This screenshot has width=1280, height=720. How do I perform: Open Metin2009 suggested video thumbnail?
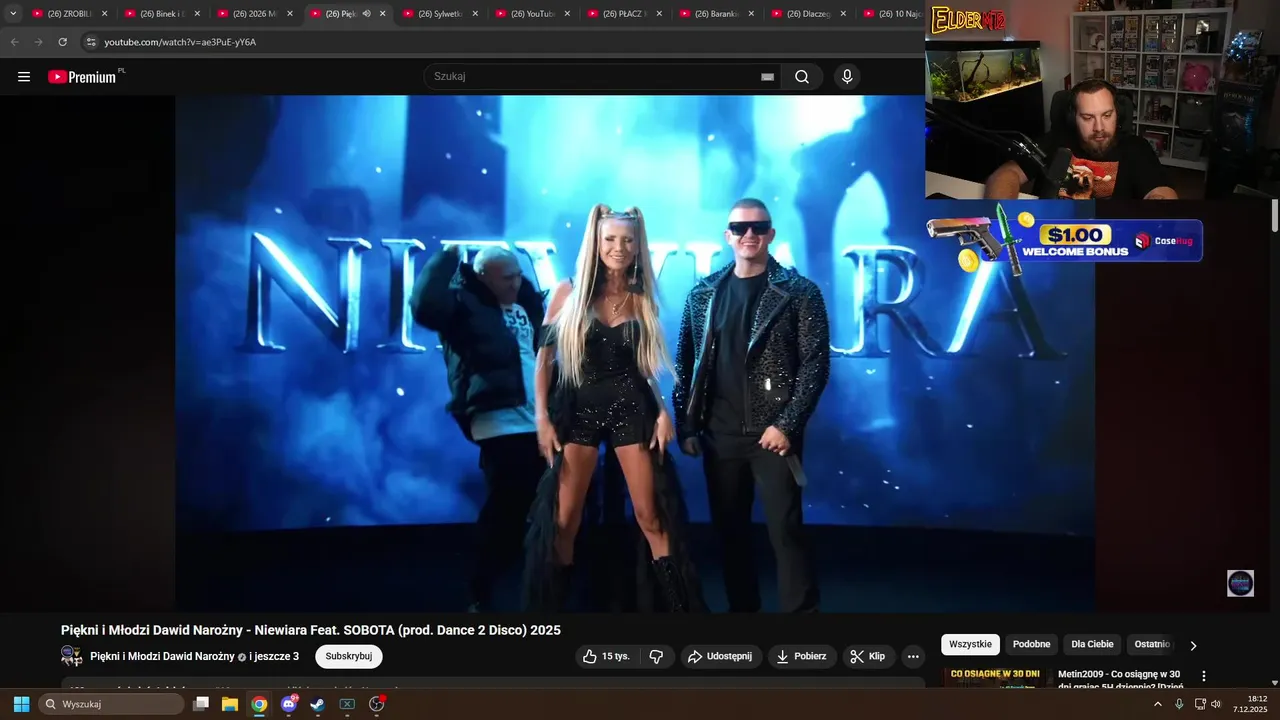[x=995, y=678]
